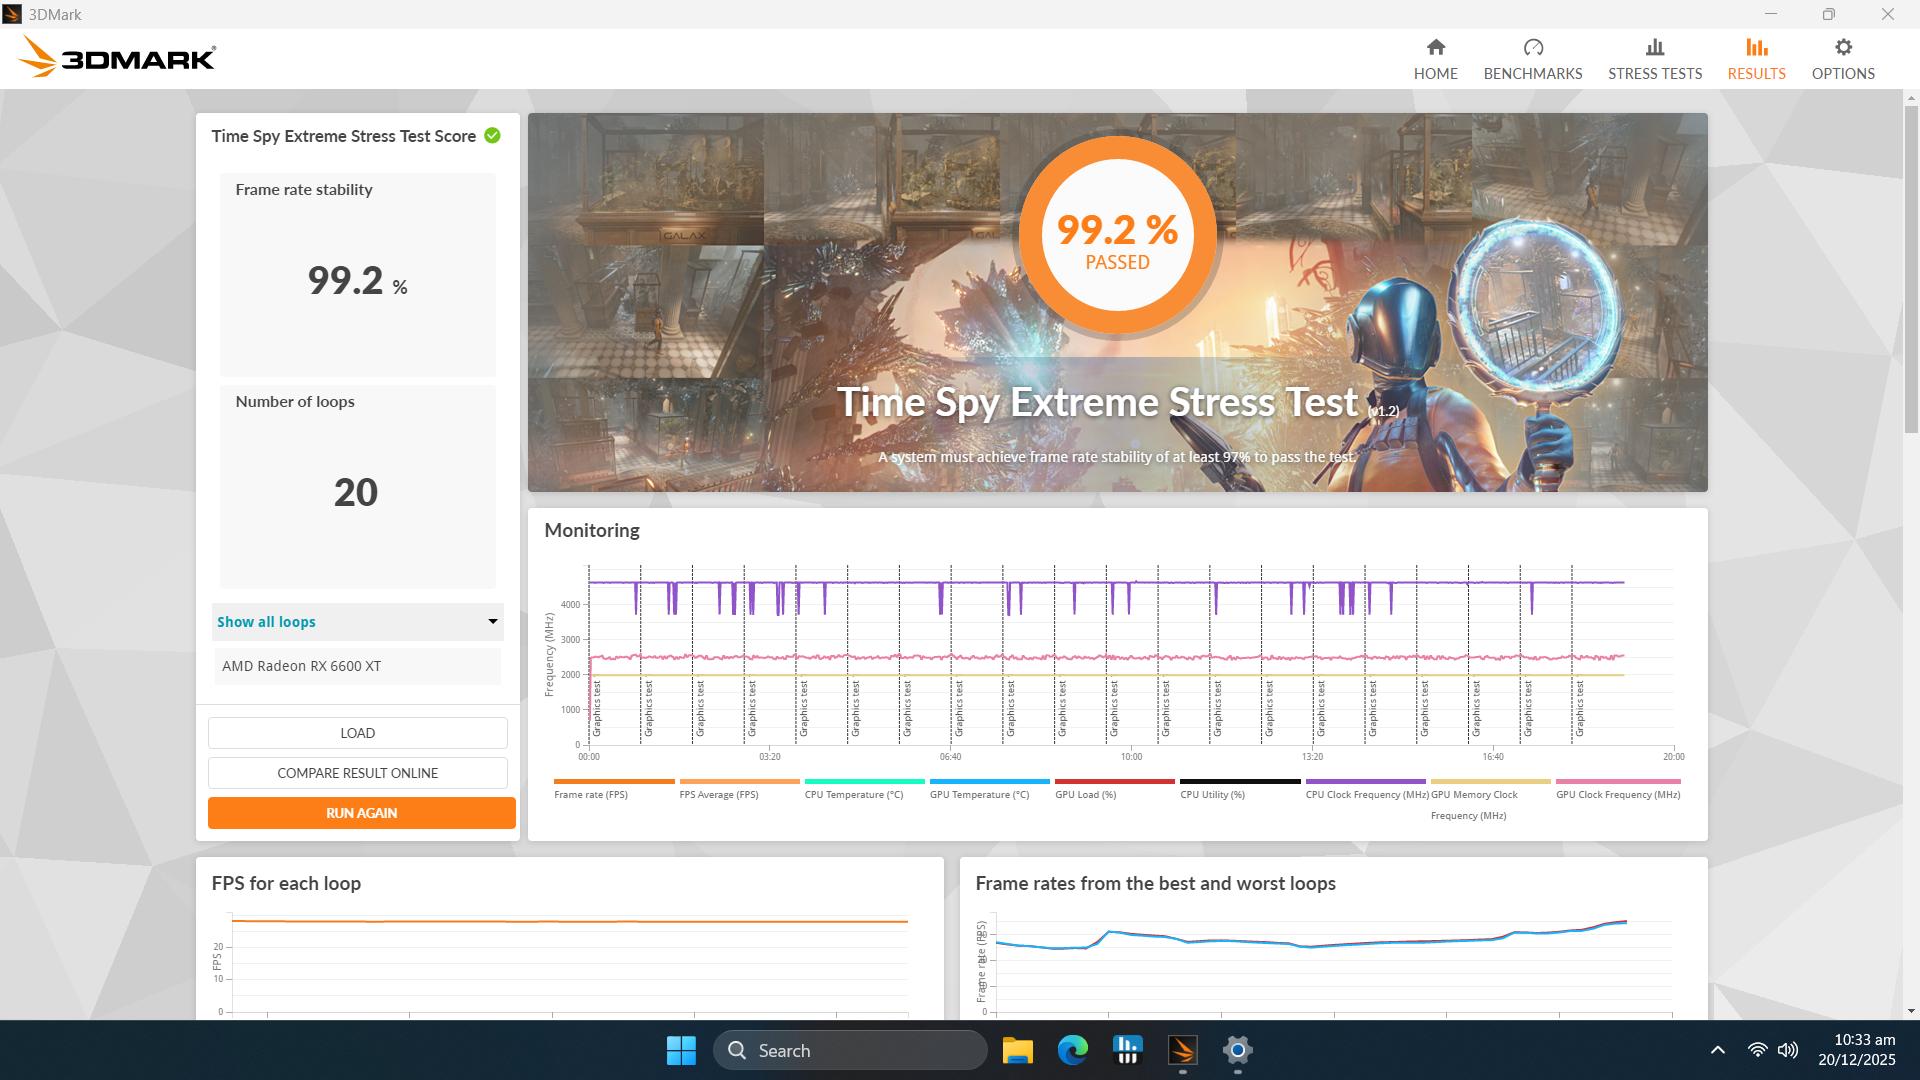Click the orange RUN AGAIN button
Viewport: 1920px width, 1080px height.
click(x=362, y=813)
